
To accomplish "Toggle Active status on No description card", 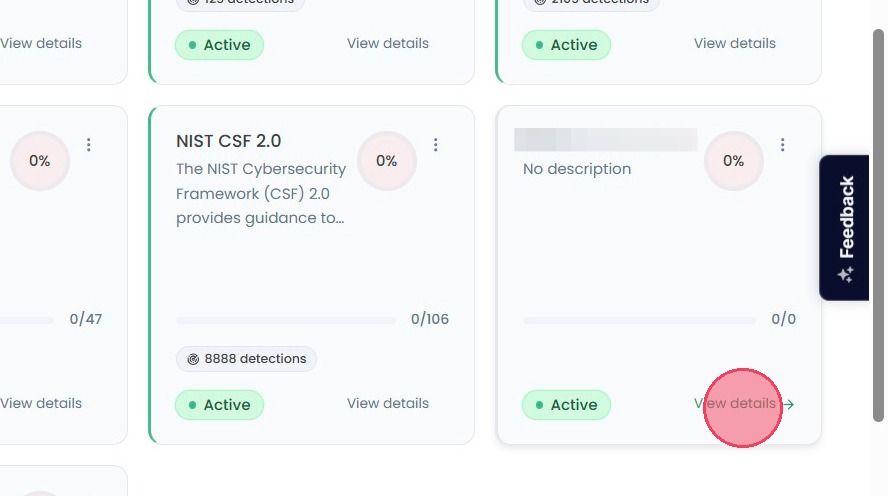I will click(566, 405).
